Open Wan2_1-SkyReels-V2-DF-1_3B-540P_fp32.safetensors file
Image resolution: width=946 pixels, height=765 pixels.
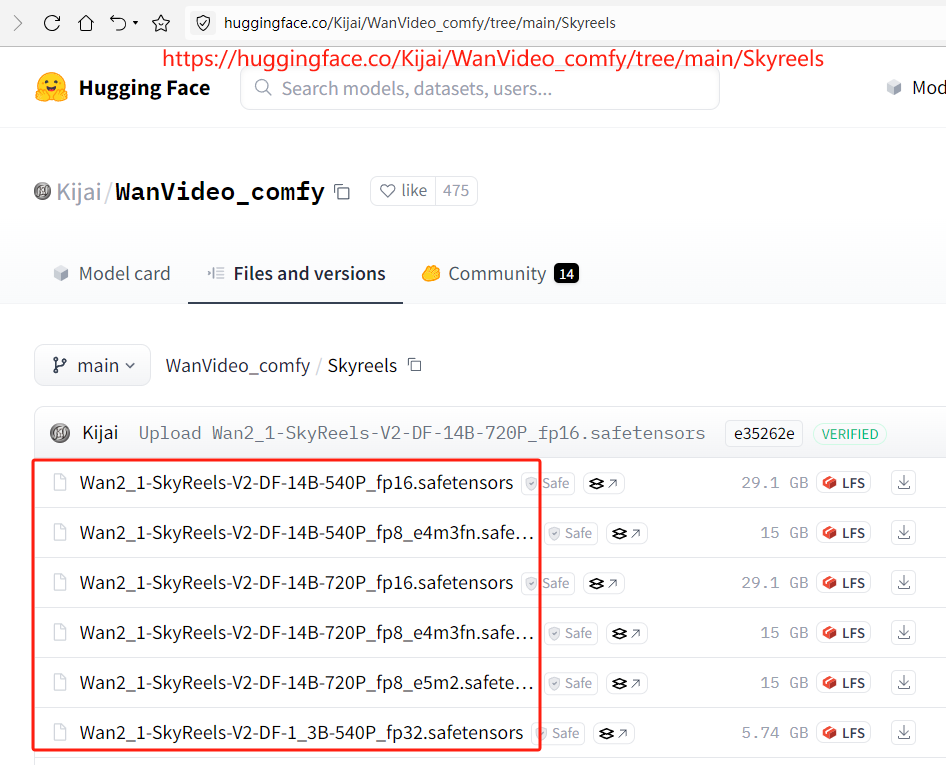[301, 733]
